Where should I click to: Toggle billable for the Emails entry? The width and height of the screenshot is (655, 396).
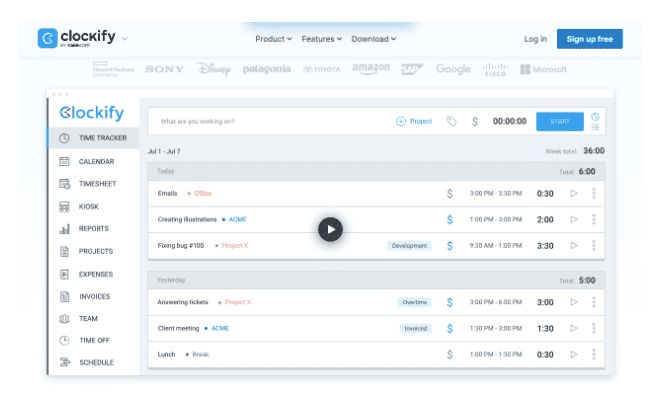[x=449, y=193]
